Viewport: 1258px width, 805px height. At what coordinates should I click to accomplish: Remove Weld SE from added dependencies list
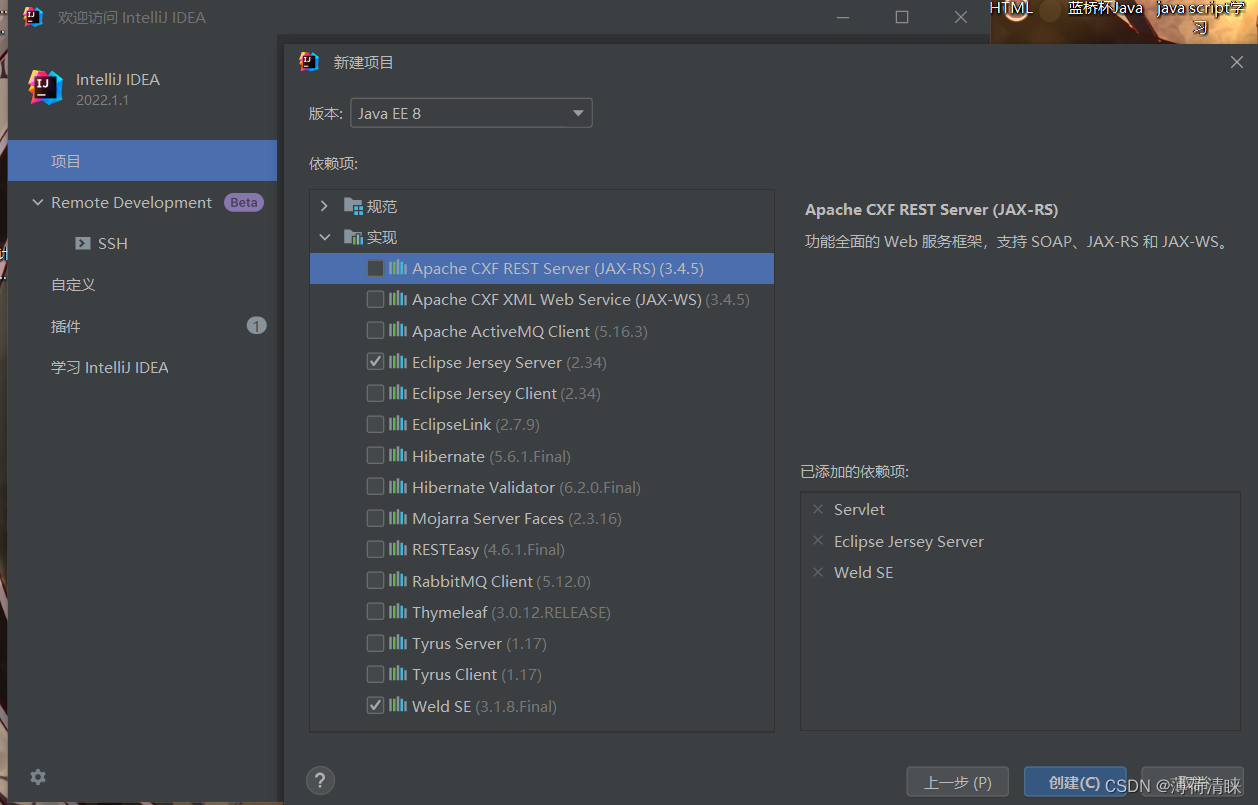point(818,573)
